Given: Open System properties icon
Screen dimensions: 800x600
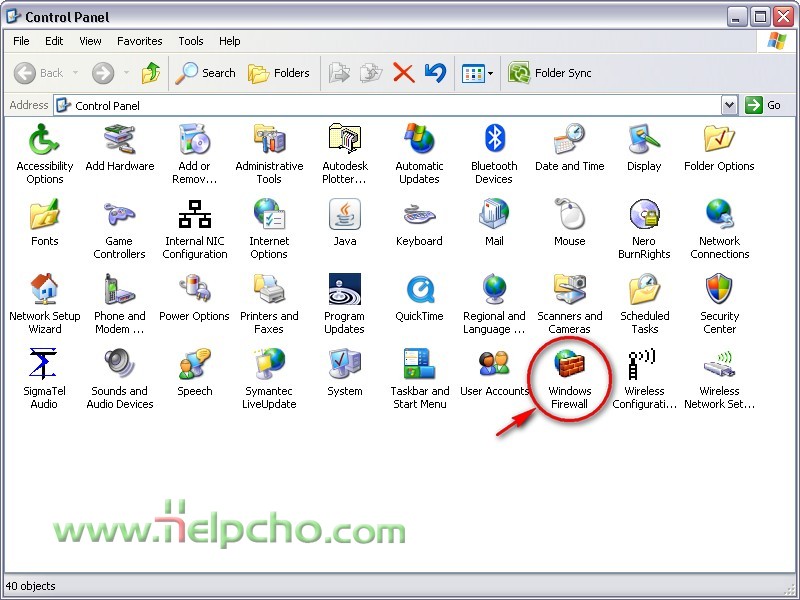Looking at the screenshot, I should coord(344,373).
